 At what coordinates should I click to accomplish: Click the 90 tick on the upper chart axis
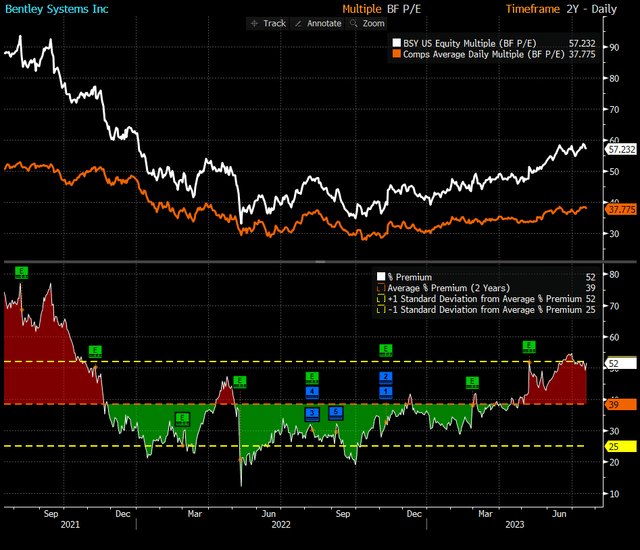tap(614, 47)
